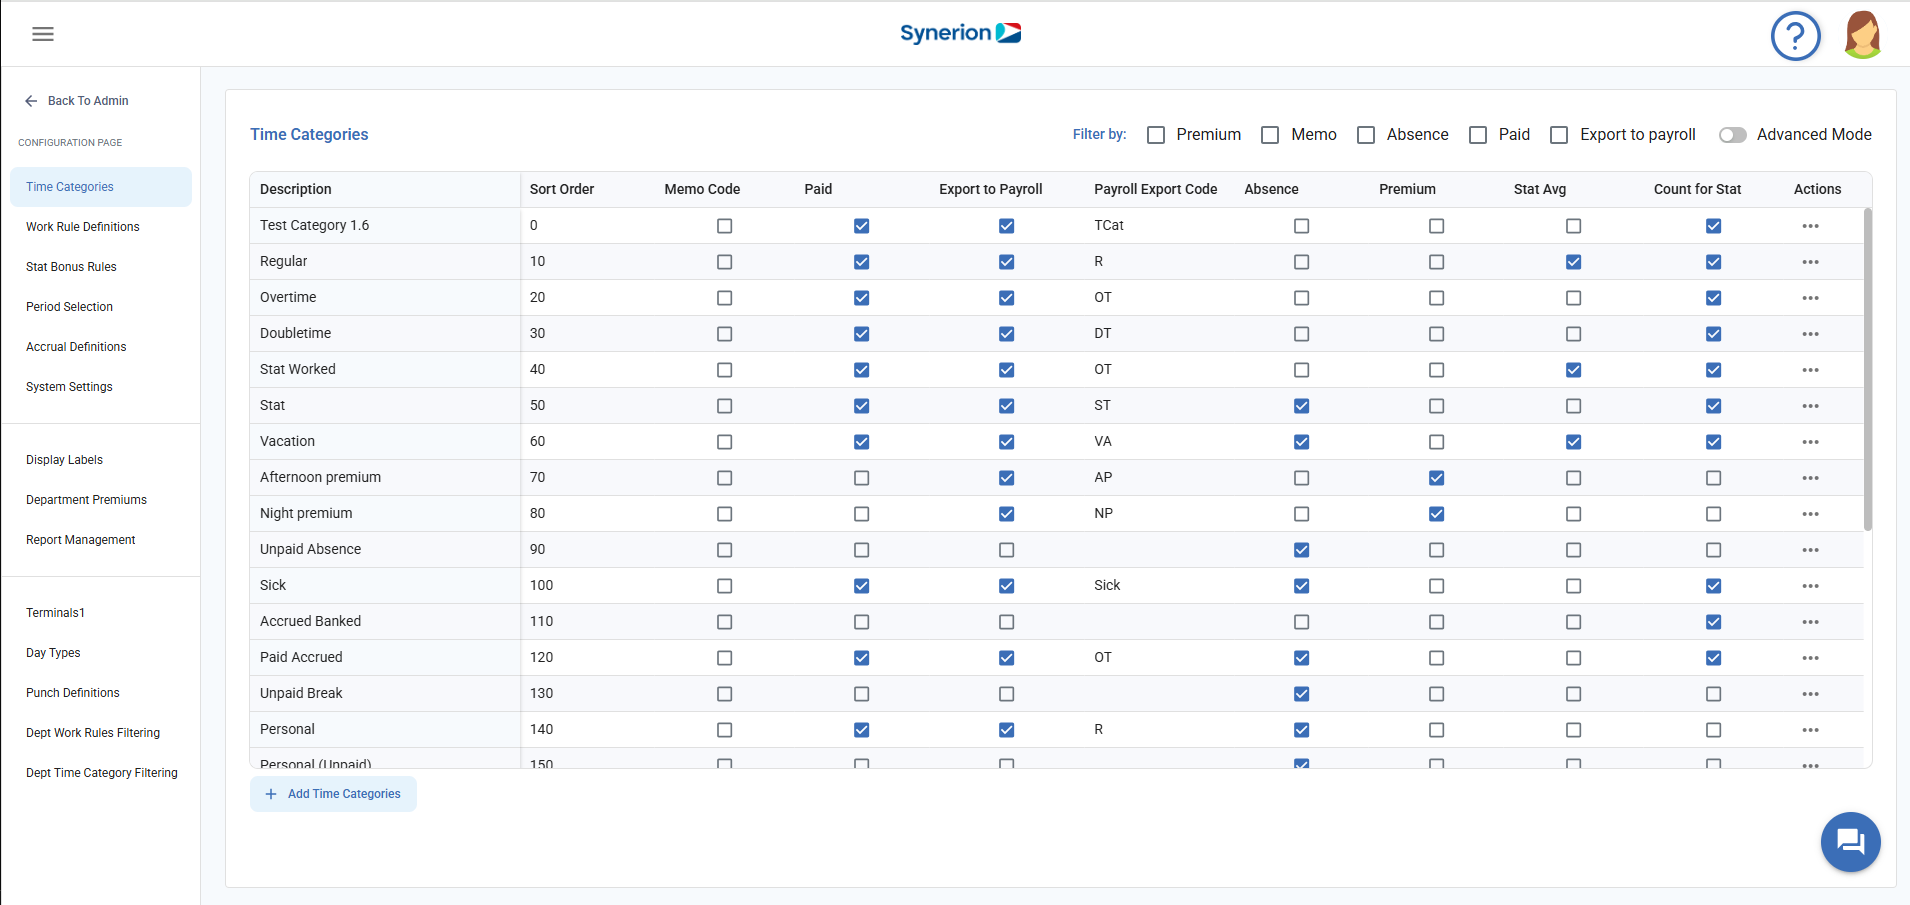Screen dimensions: 1910x905
Task: Click the Vacation description cell
Action: coord(385,442)
